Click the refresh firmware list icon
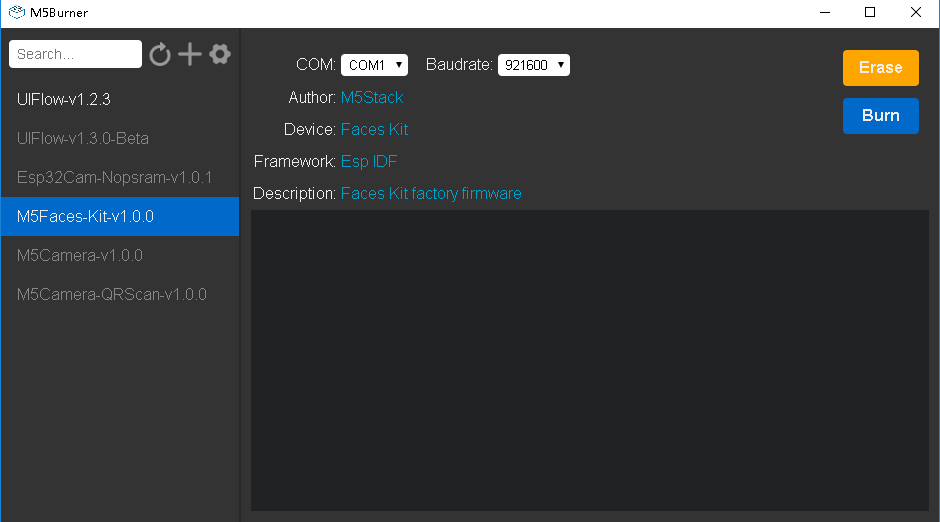Image resolution: width=940 pixels, height=522 pixels. click(x=160, y=54)
